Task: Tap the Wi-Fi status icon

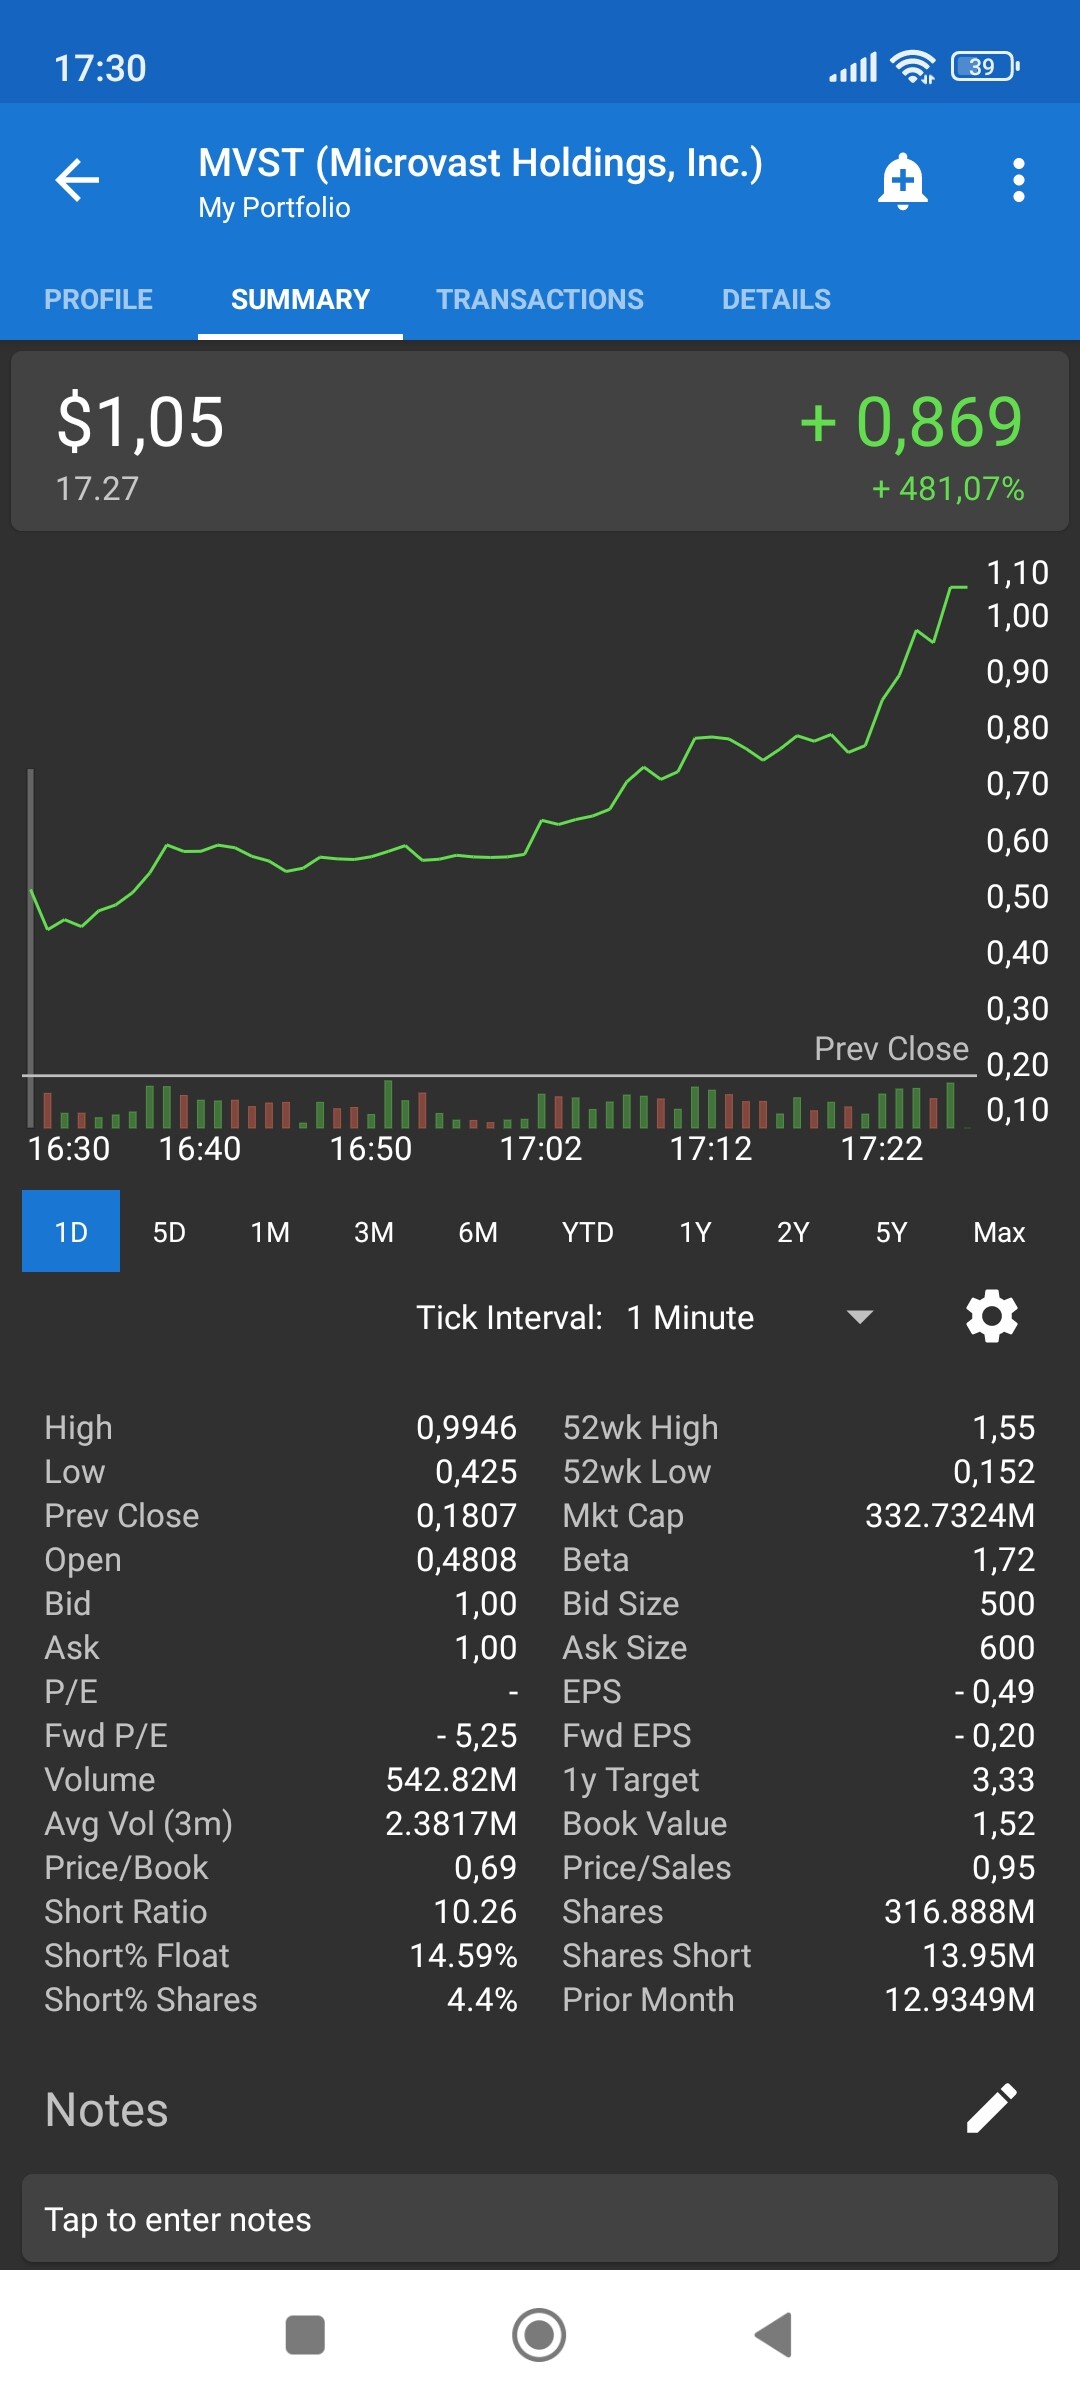Action: click(x=913, y=67)
